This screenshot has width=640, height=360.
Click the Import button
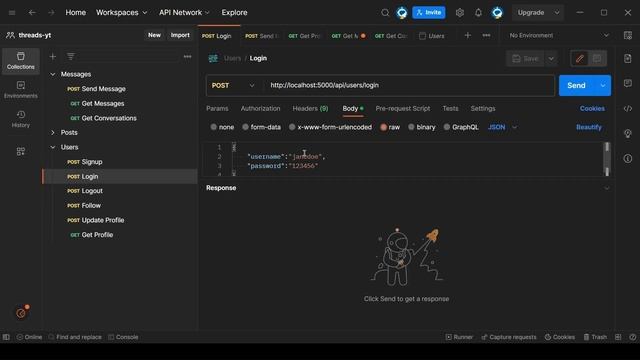(x=180, y=35)
